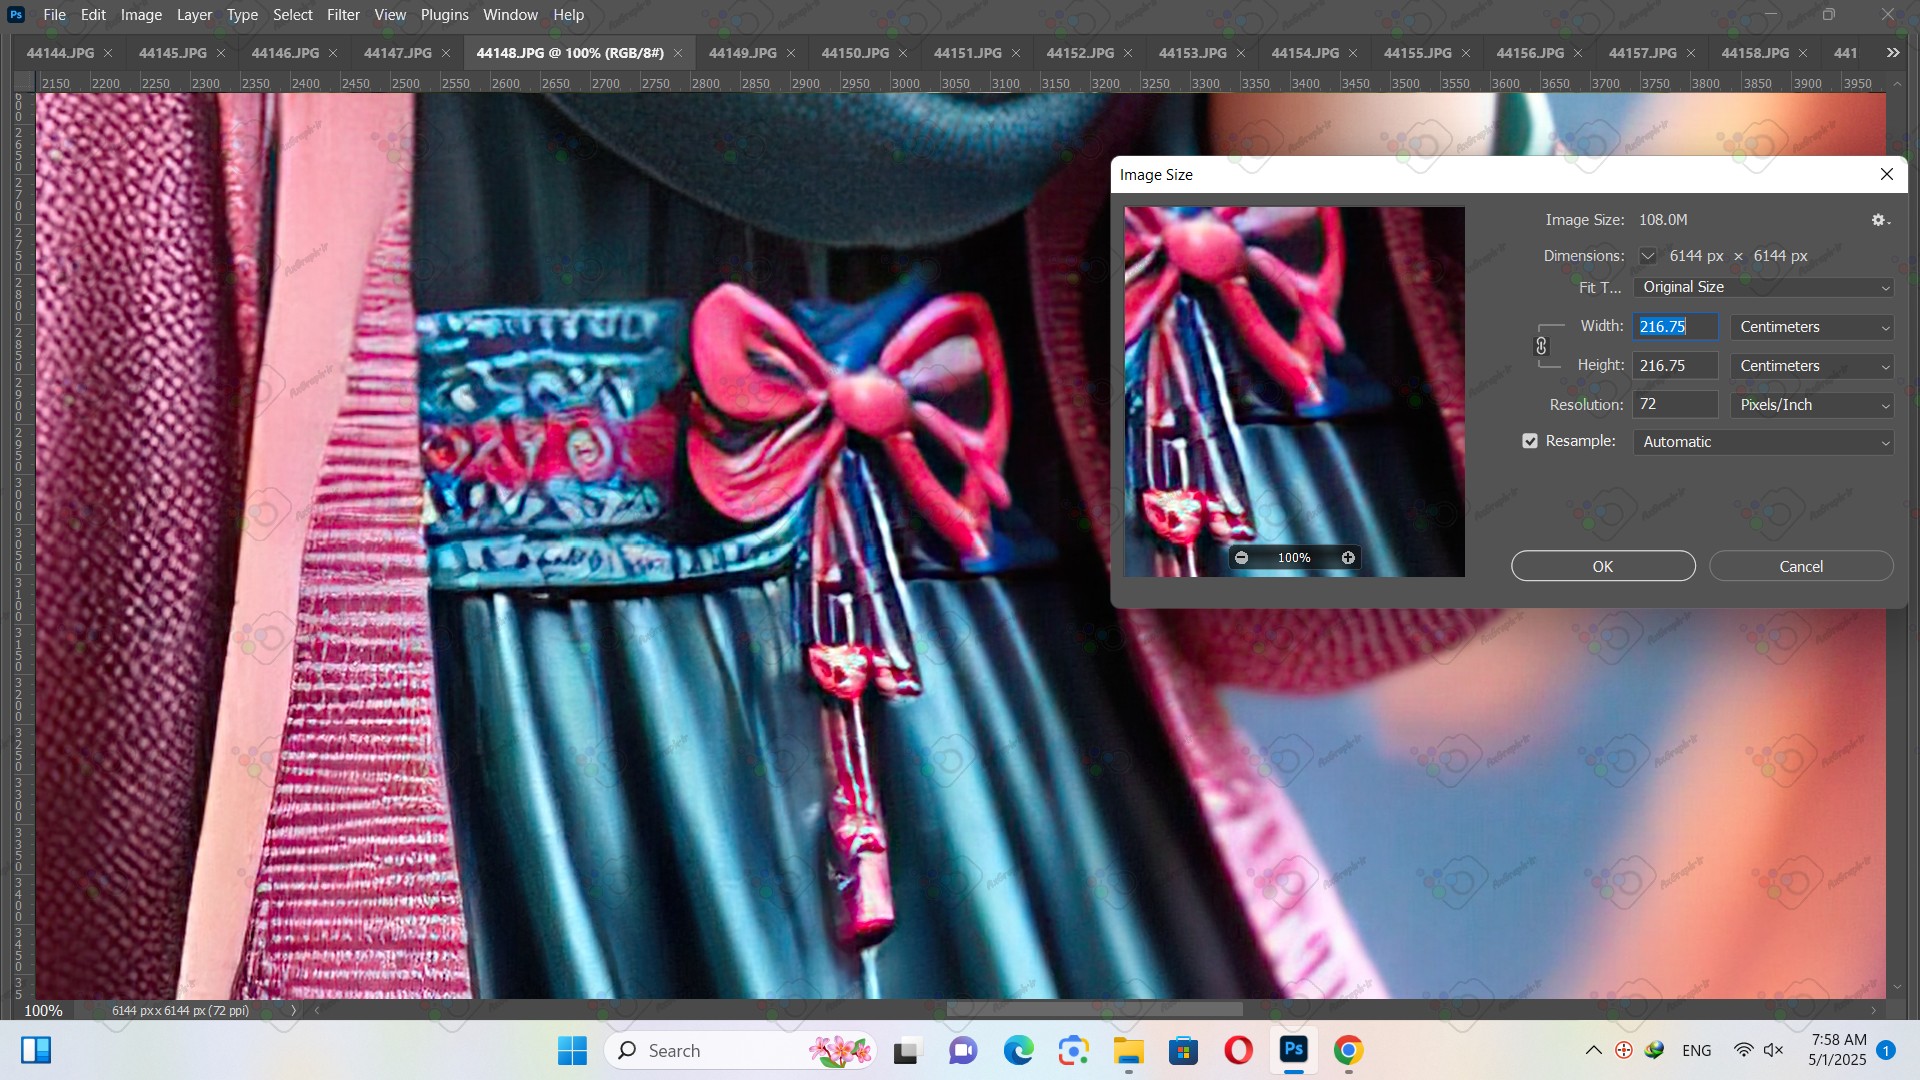Open Wi-Fi network settings in tray
Screen dimensions: 1920x1080
point(1743,1050)
